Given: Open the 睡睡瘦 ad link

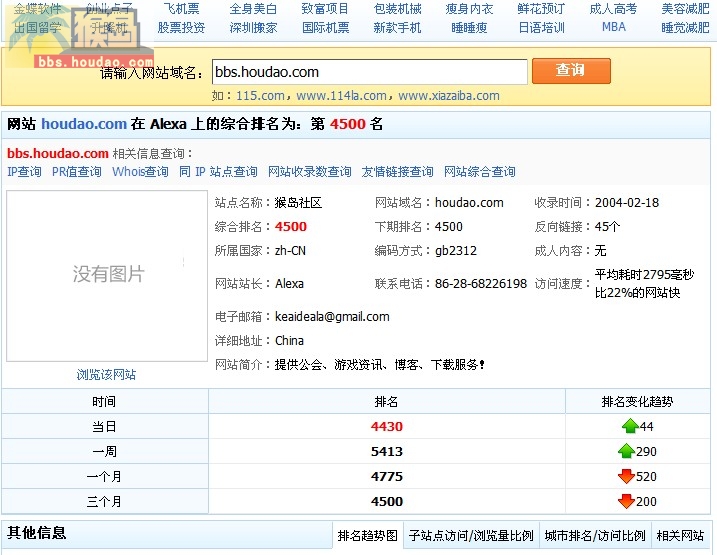Looking at the screenshot, I should click(x=469, y=27).
